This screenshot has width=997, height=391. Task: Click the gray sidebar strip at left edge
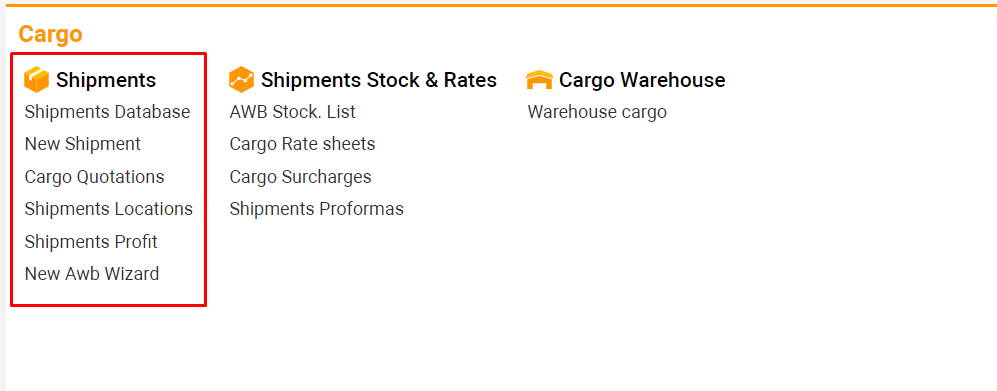pos(3,198)
